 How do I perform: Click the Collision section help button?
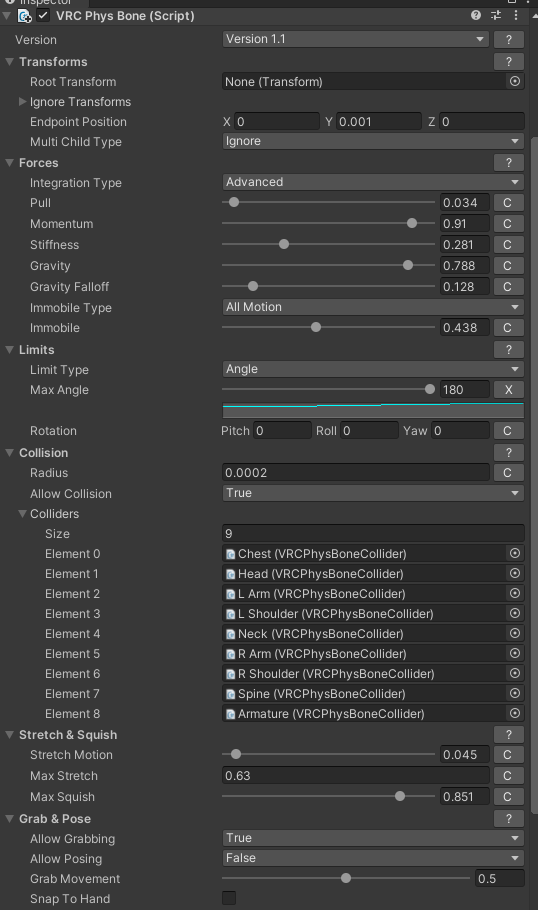(x=509, y=453)
